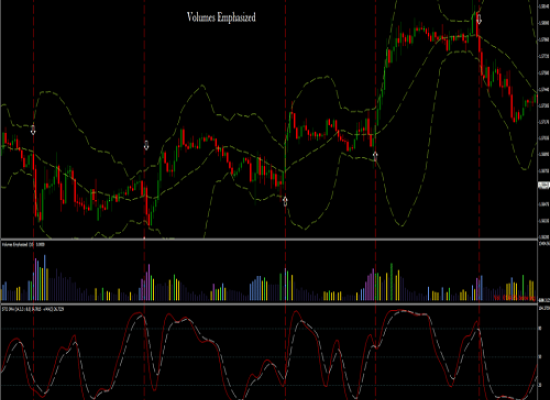Screen dimensions: 550x400
Task: Click the stochastic indicator label in the bottom panel
Action: pos(33,309)
